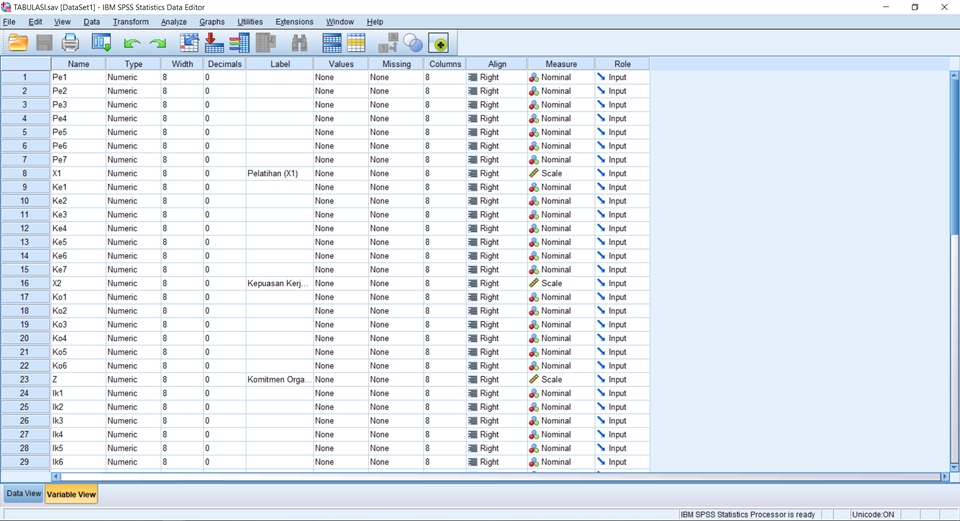
Task: Open Type cell for Pe3 row
Action: point(133,105)
